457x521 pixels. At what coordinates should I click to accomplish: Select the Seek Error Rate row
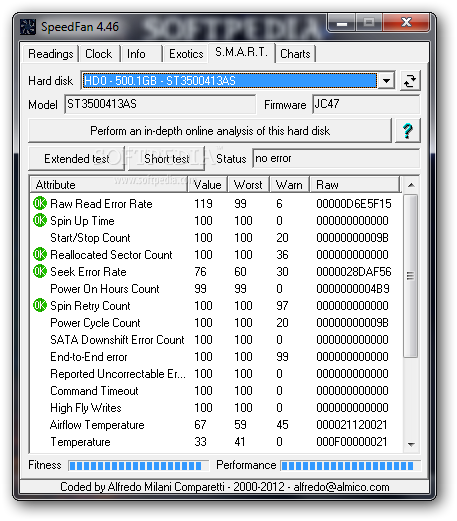click(216, 272)
